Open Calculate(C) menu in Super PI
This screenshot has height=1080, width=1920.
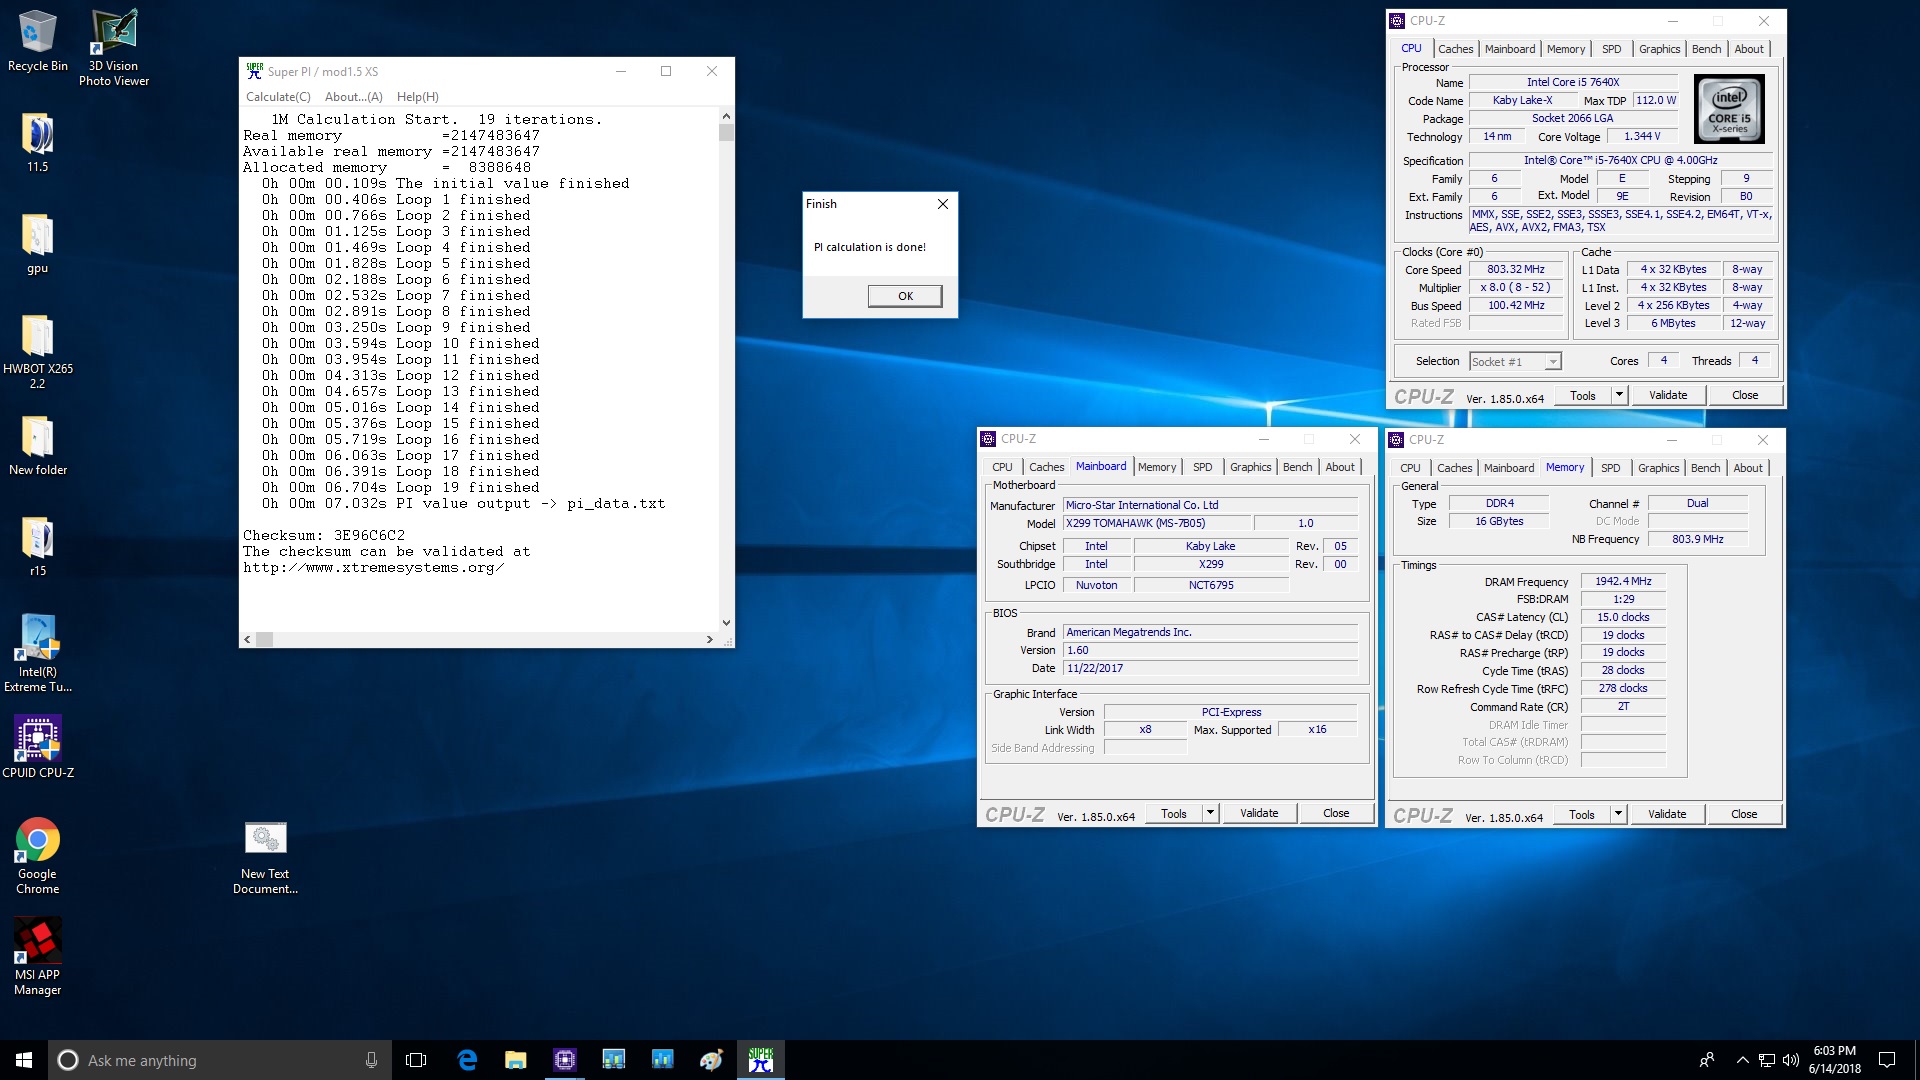[278, 97]
